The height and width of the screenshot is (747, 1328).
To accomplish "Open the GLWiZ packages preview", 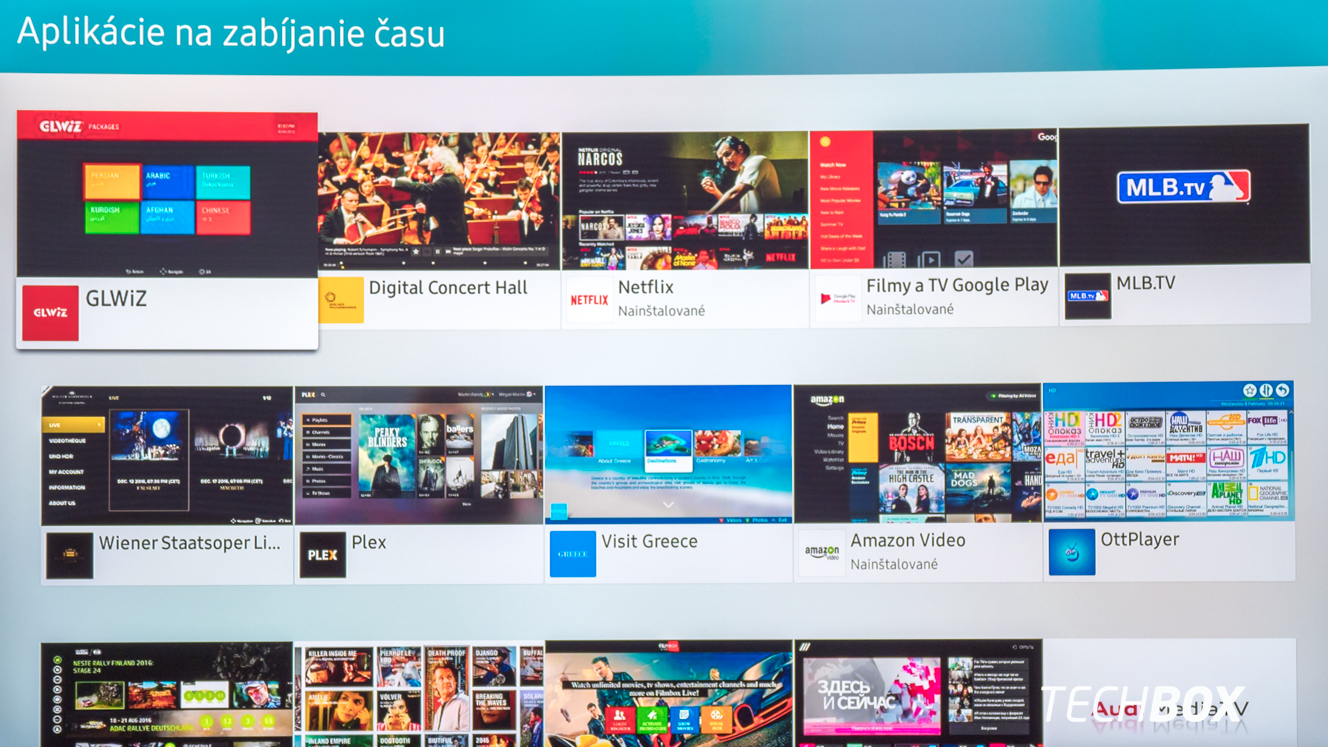I will click(167, 194).
